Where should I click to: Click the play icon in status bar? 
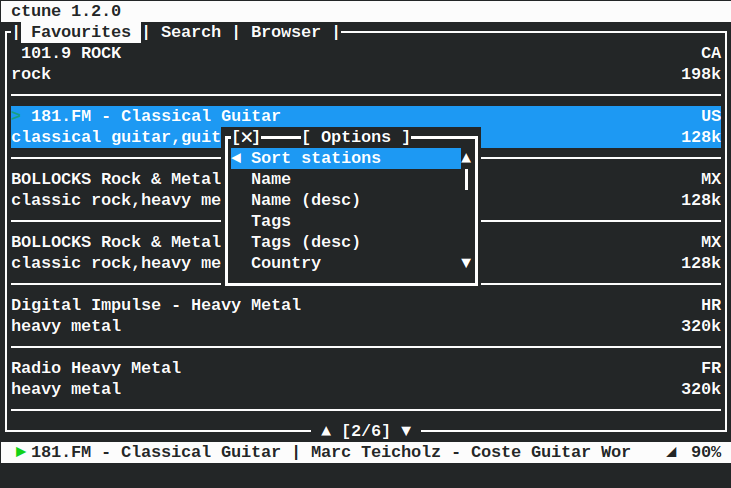click(x=20, y=452)
